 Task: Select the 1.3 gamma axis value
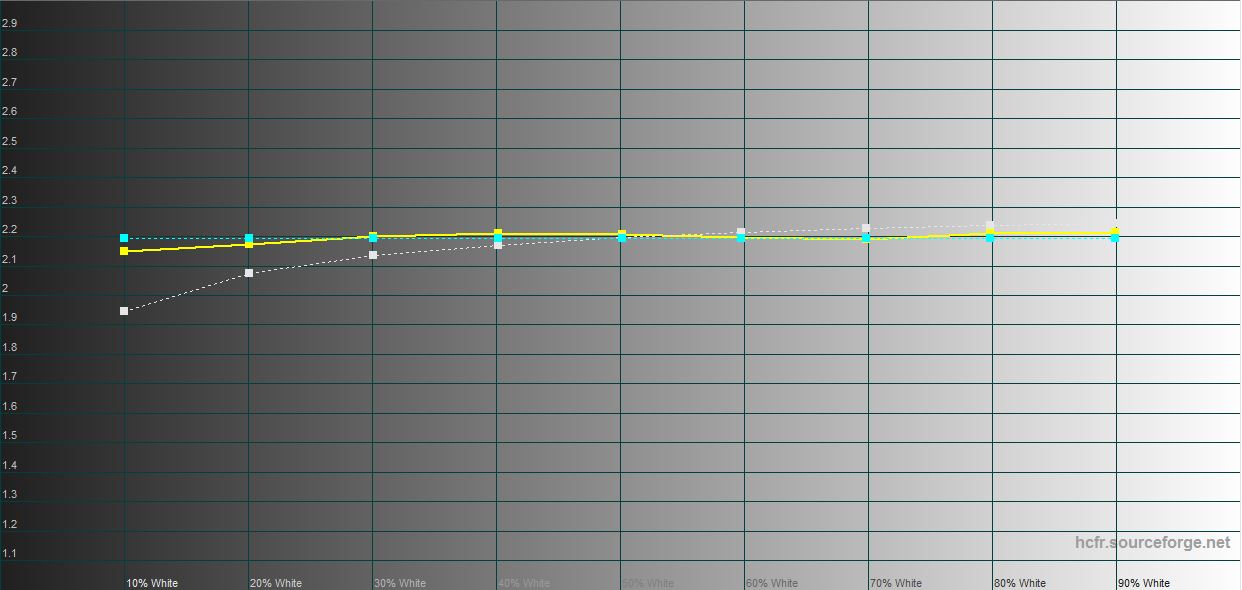(9, 495)
